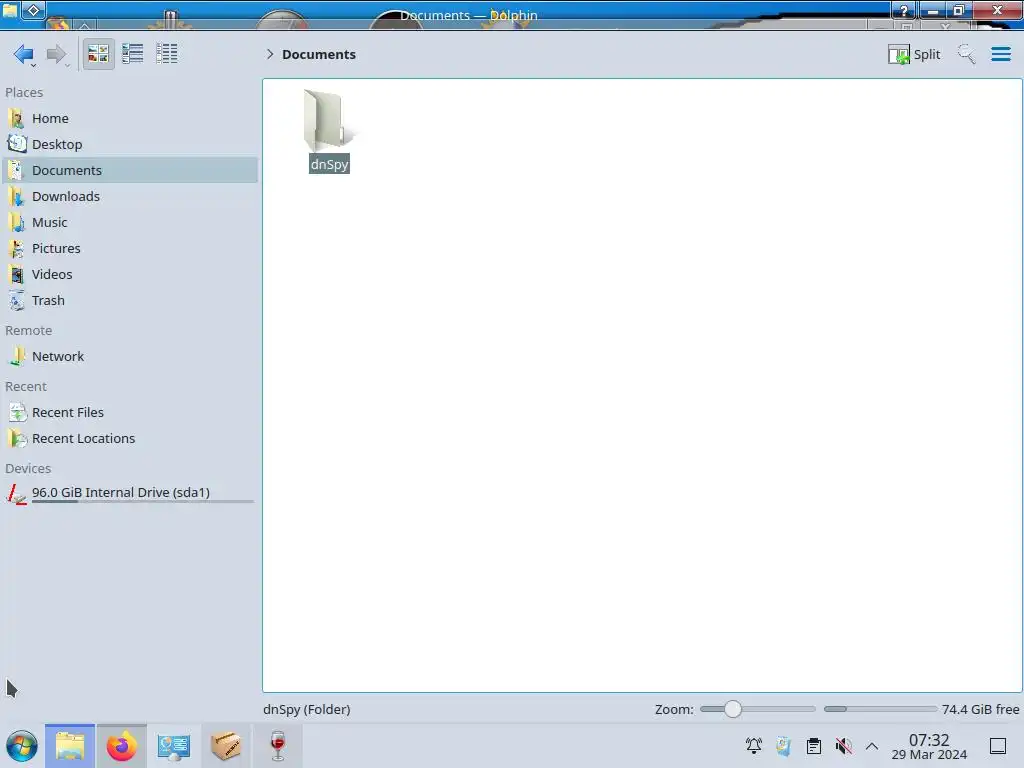Open the Wine glass taskbar icon

pos(278,746)
